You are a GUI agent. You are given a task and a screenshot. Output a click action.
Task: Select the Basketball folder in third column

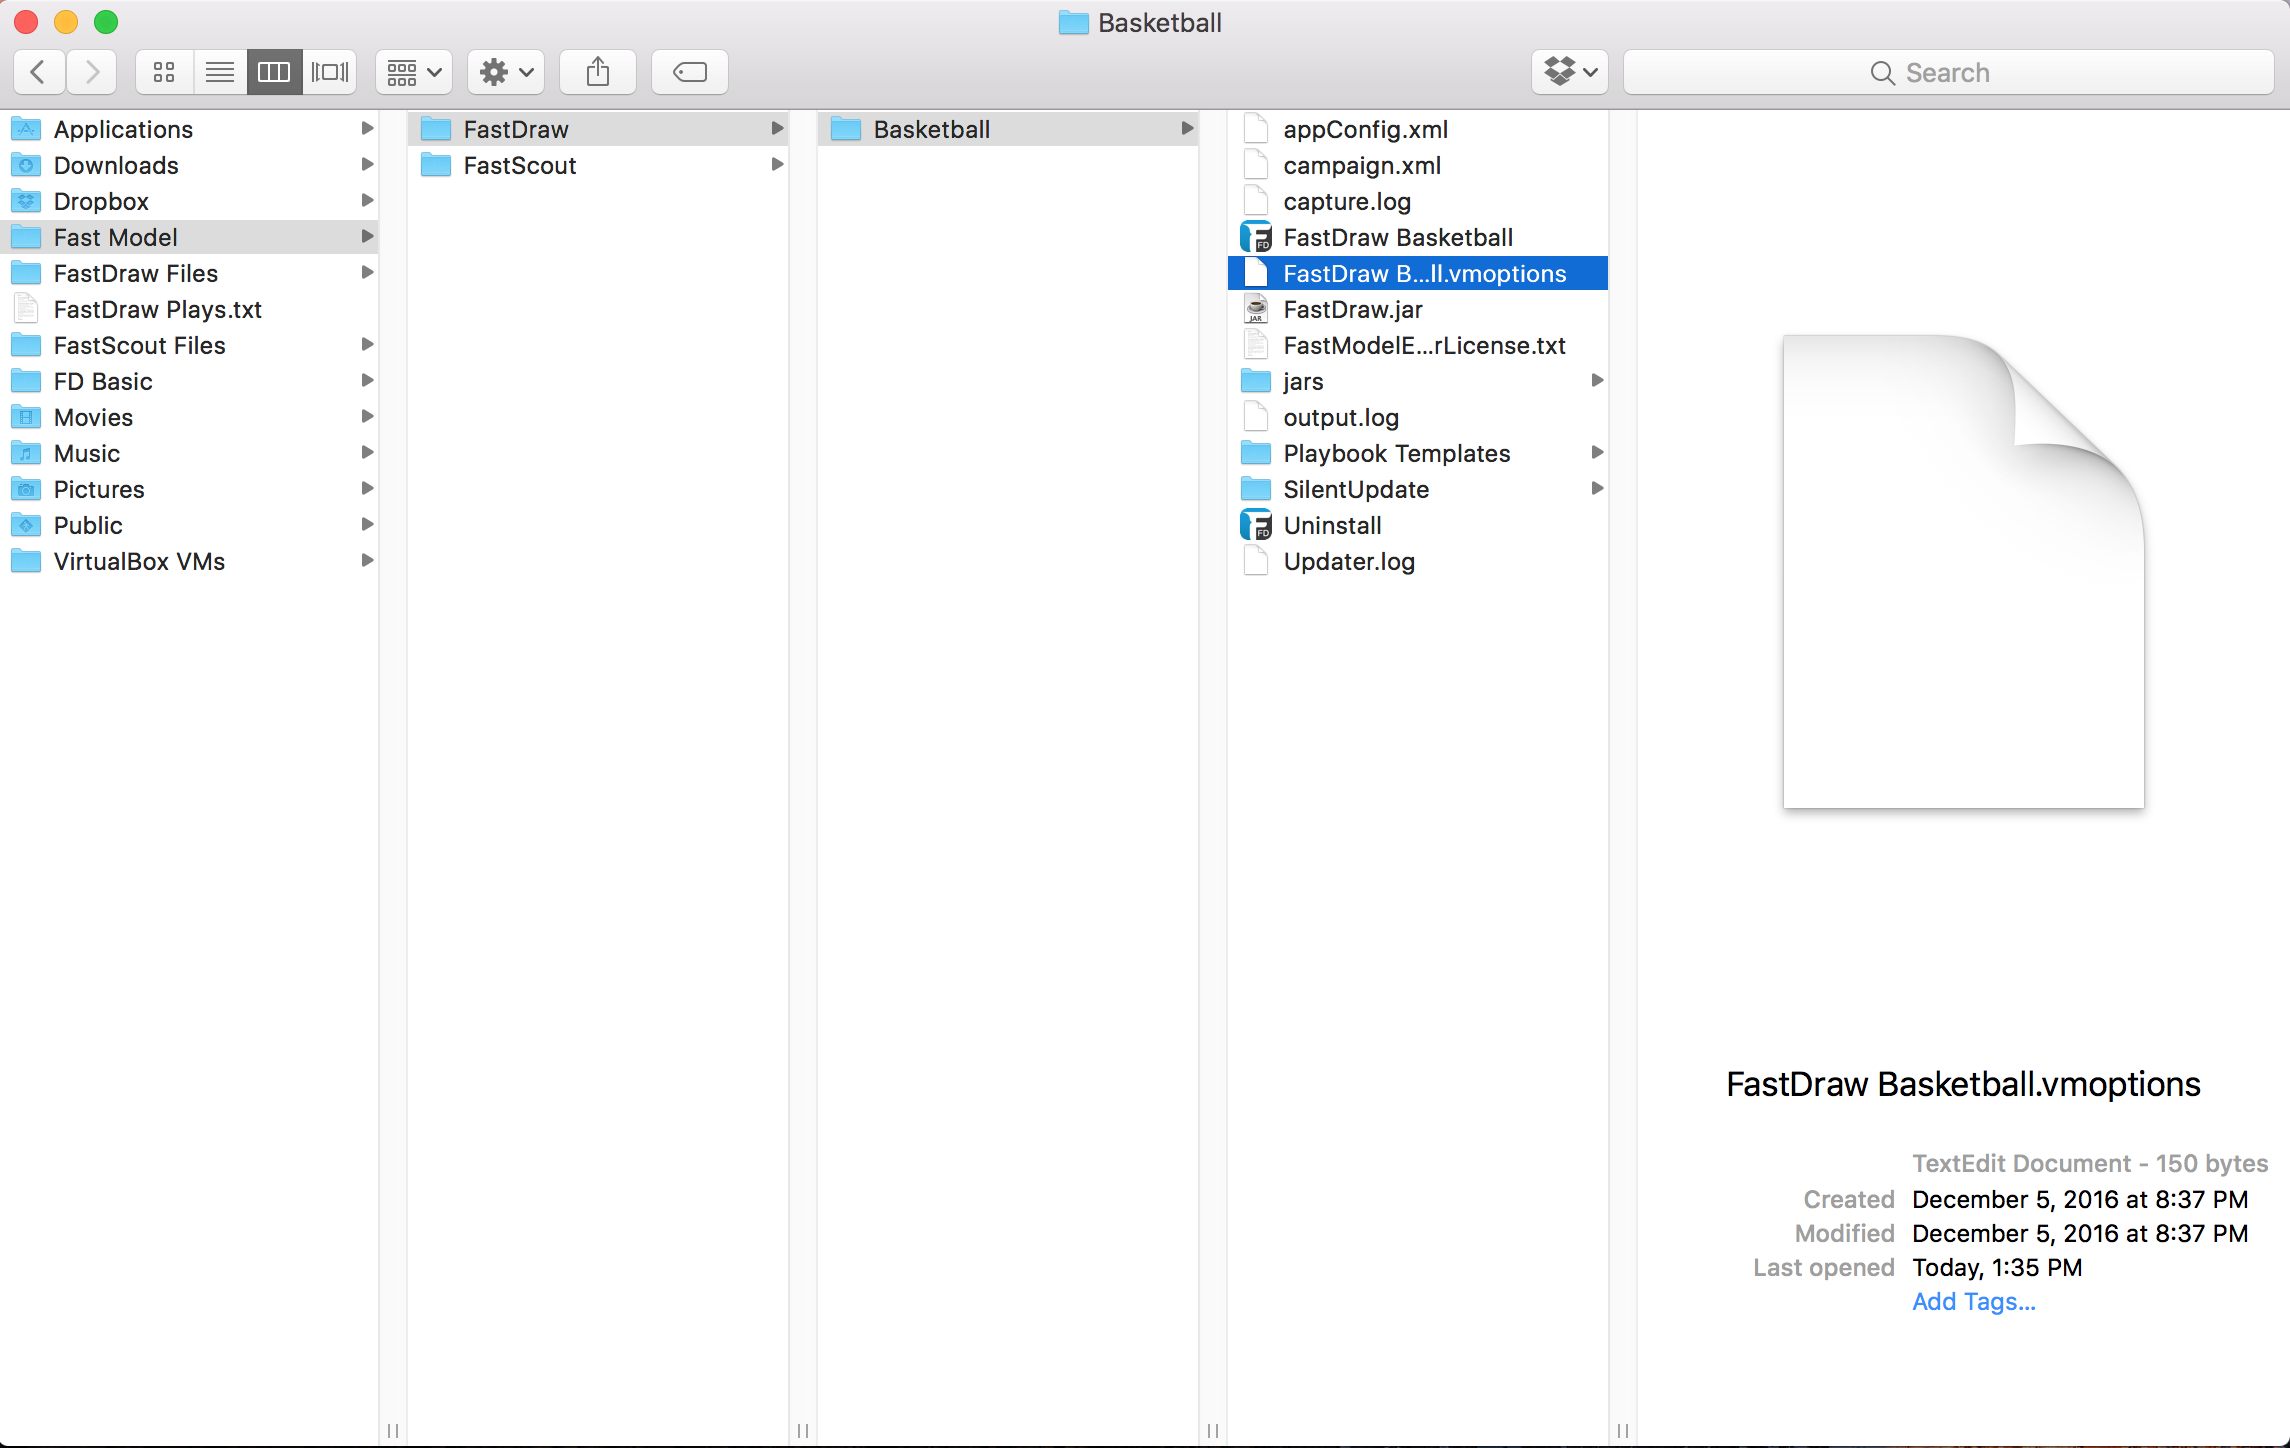1008,129
